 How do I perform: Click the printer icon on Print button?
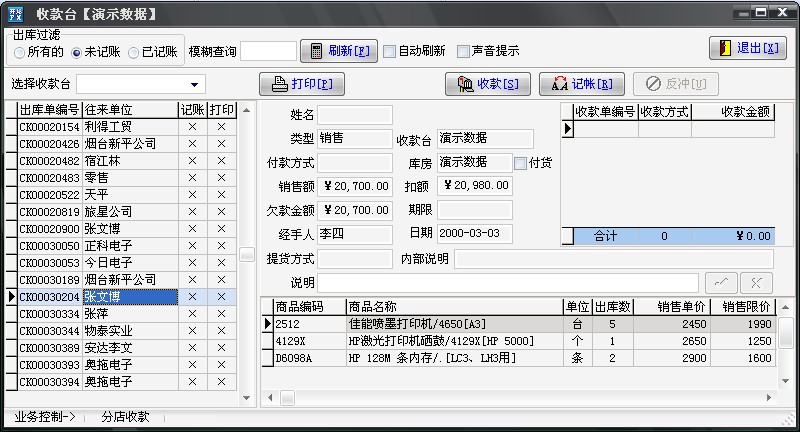pyautogui.click(x=279, y=84)
